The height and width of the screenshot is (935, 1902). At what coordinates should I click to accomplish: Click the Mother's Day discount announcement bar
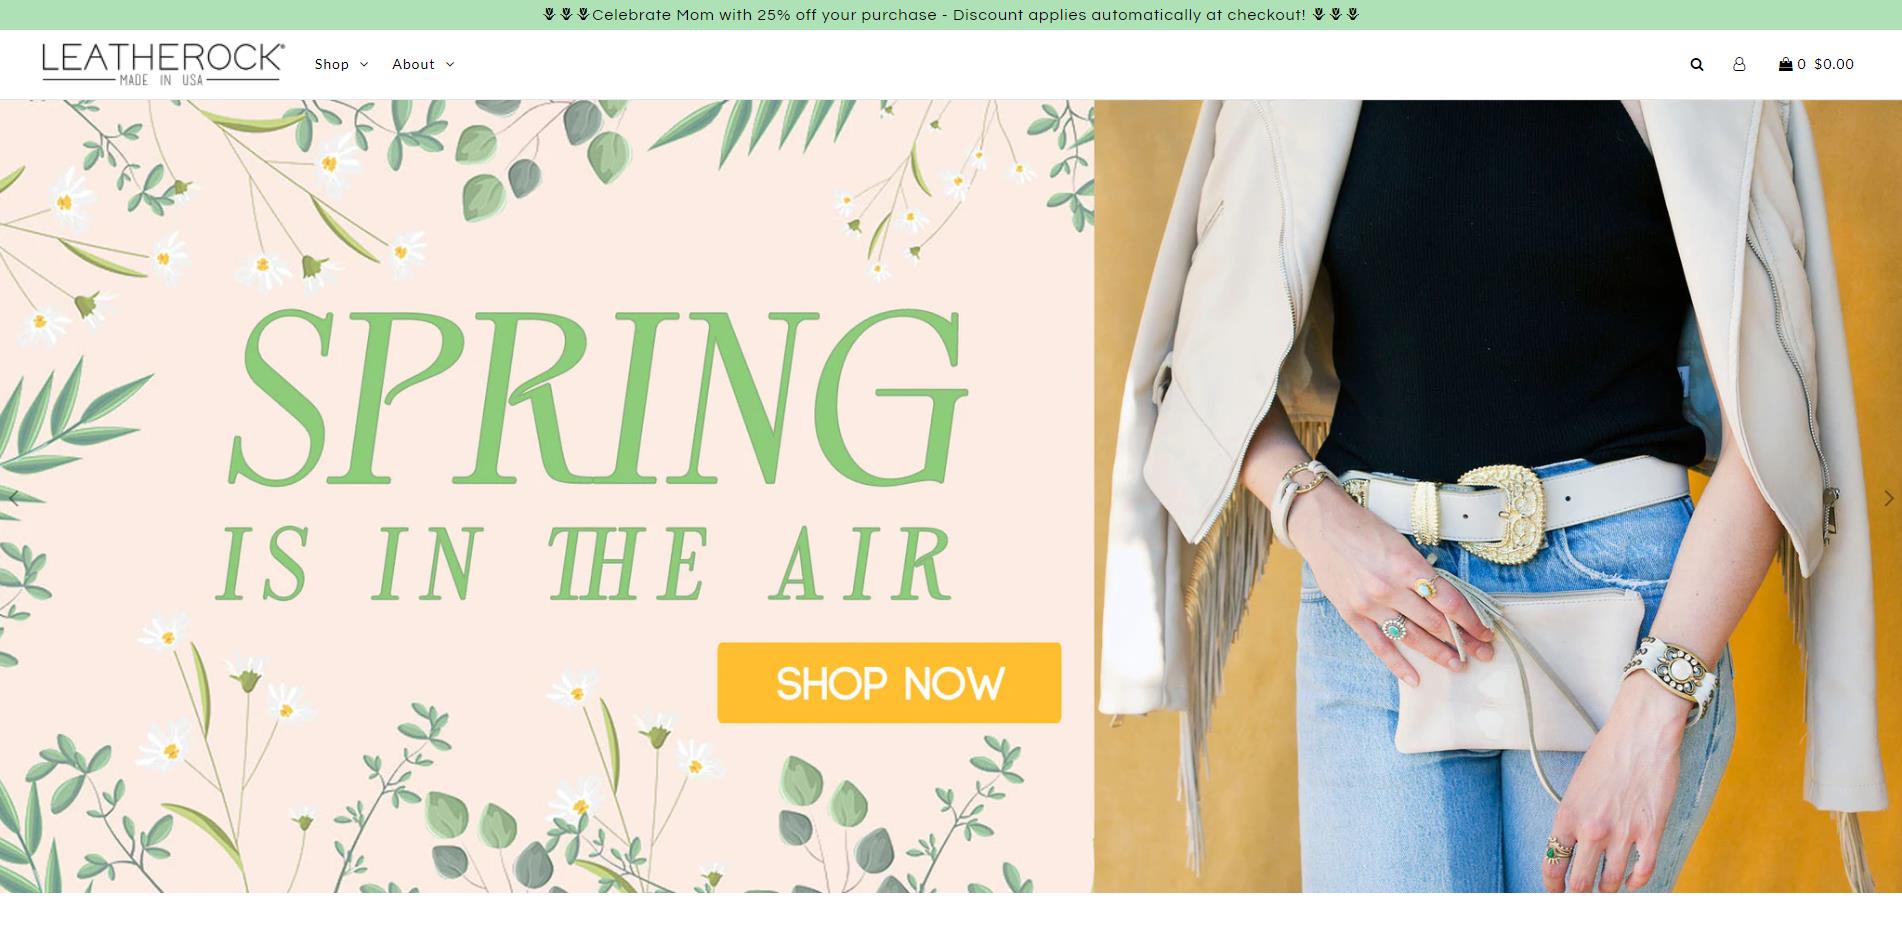(x=951, y=15)
